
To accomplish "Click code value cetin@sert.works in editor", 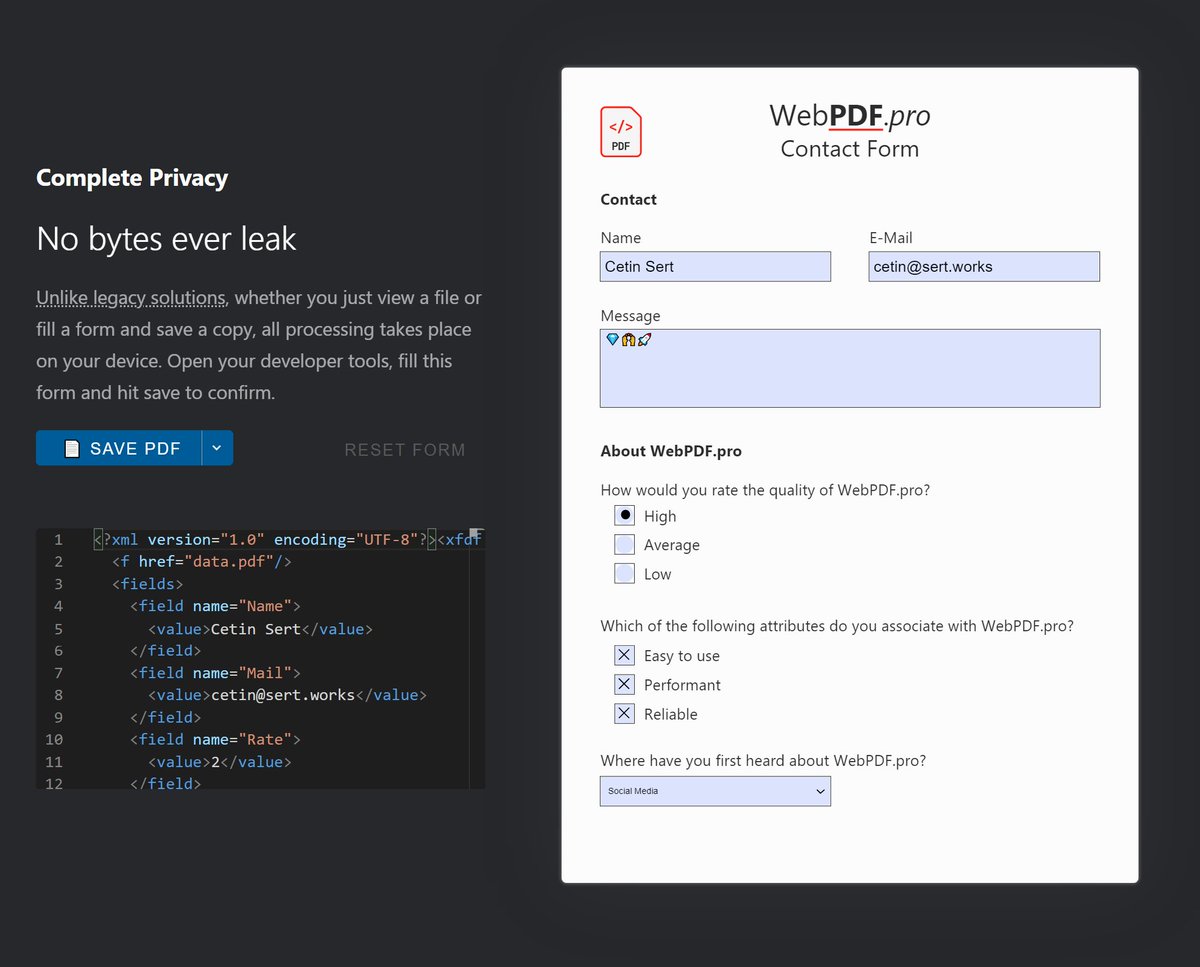I will [283, 695].
